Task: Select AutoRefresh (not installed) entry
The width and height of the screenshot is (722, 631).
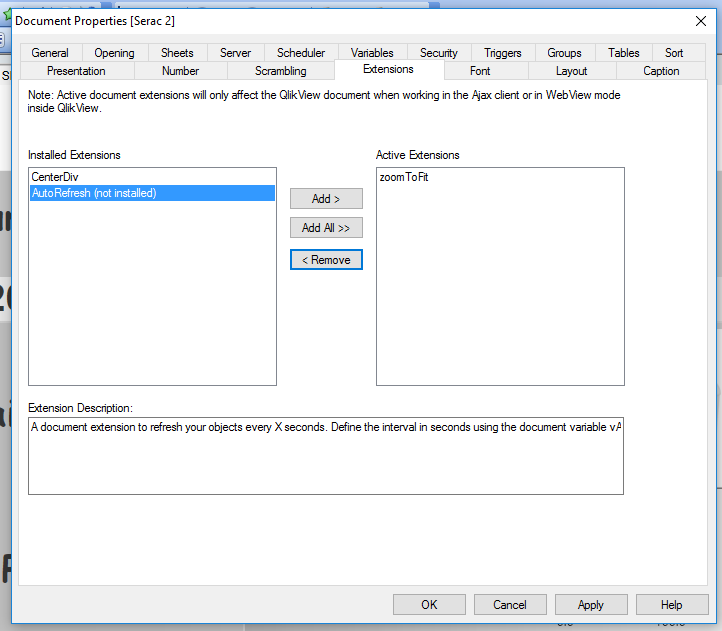Action: tap(152, 193)
